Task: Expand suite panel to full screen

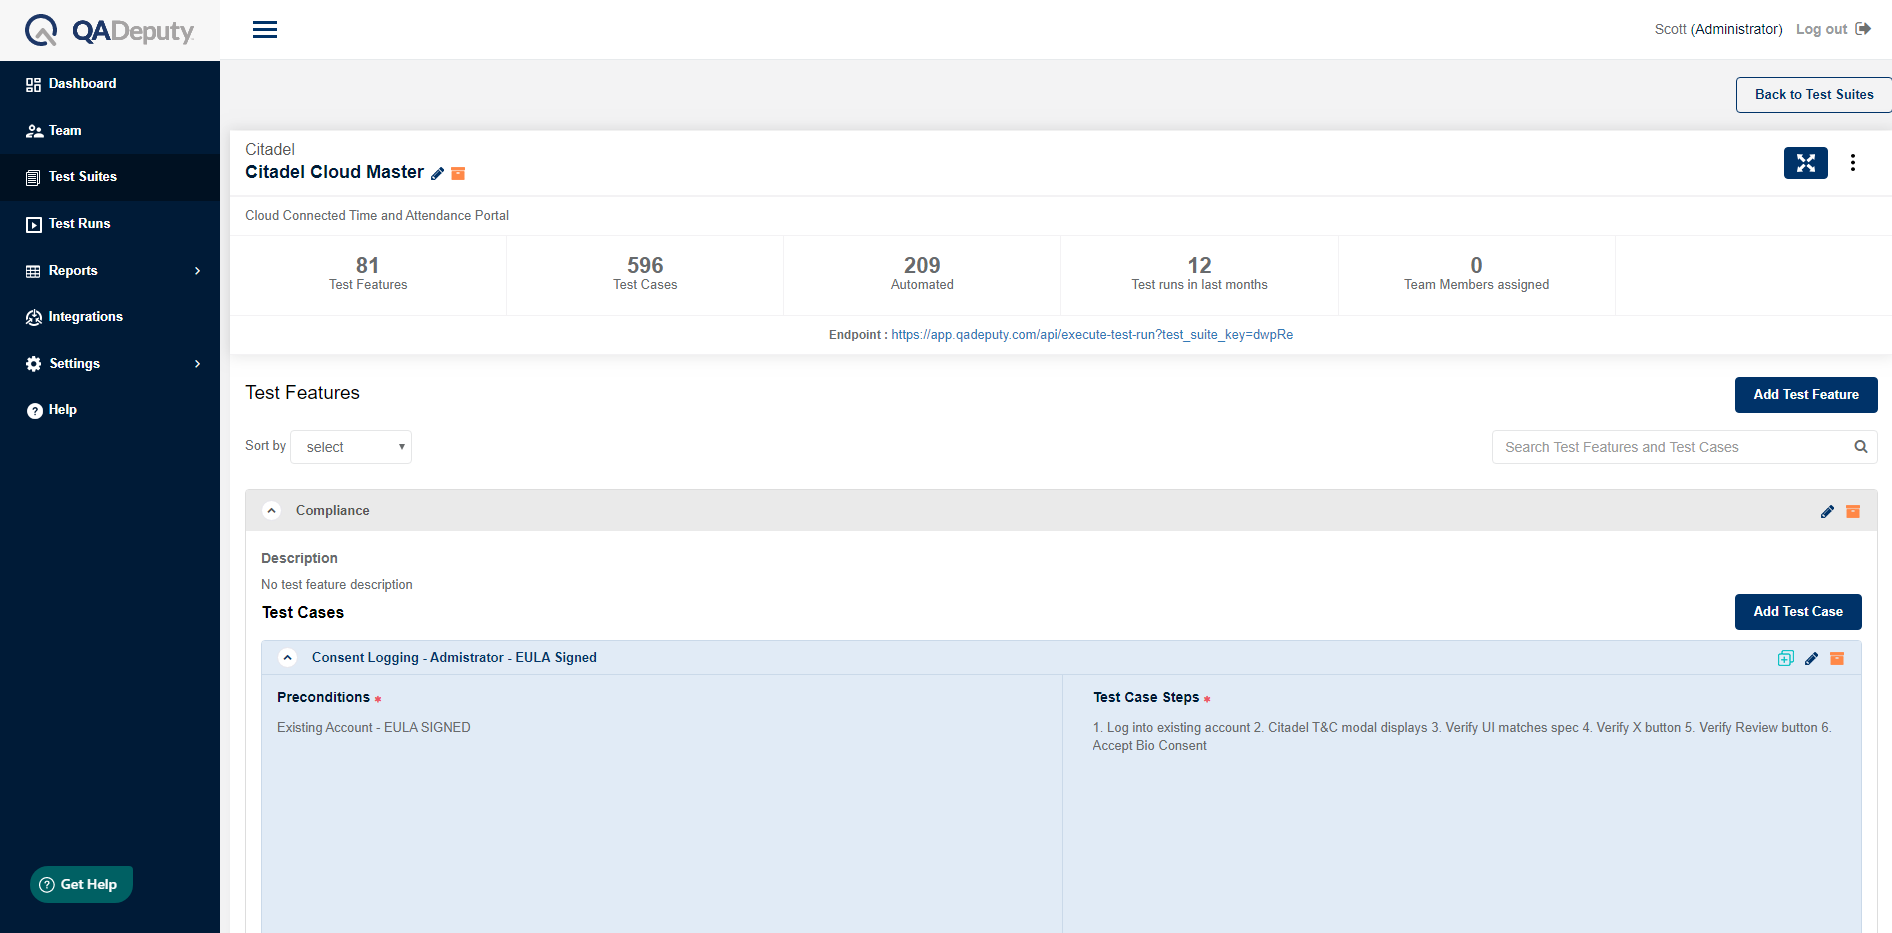Action: (x=1806, y=163)
